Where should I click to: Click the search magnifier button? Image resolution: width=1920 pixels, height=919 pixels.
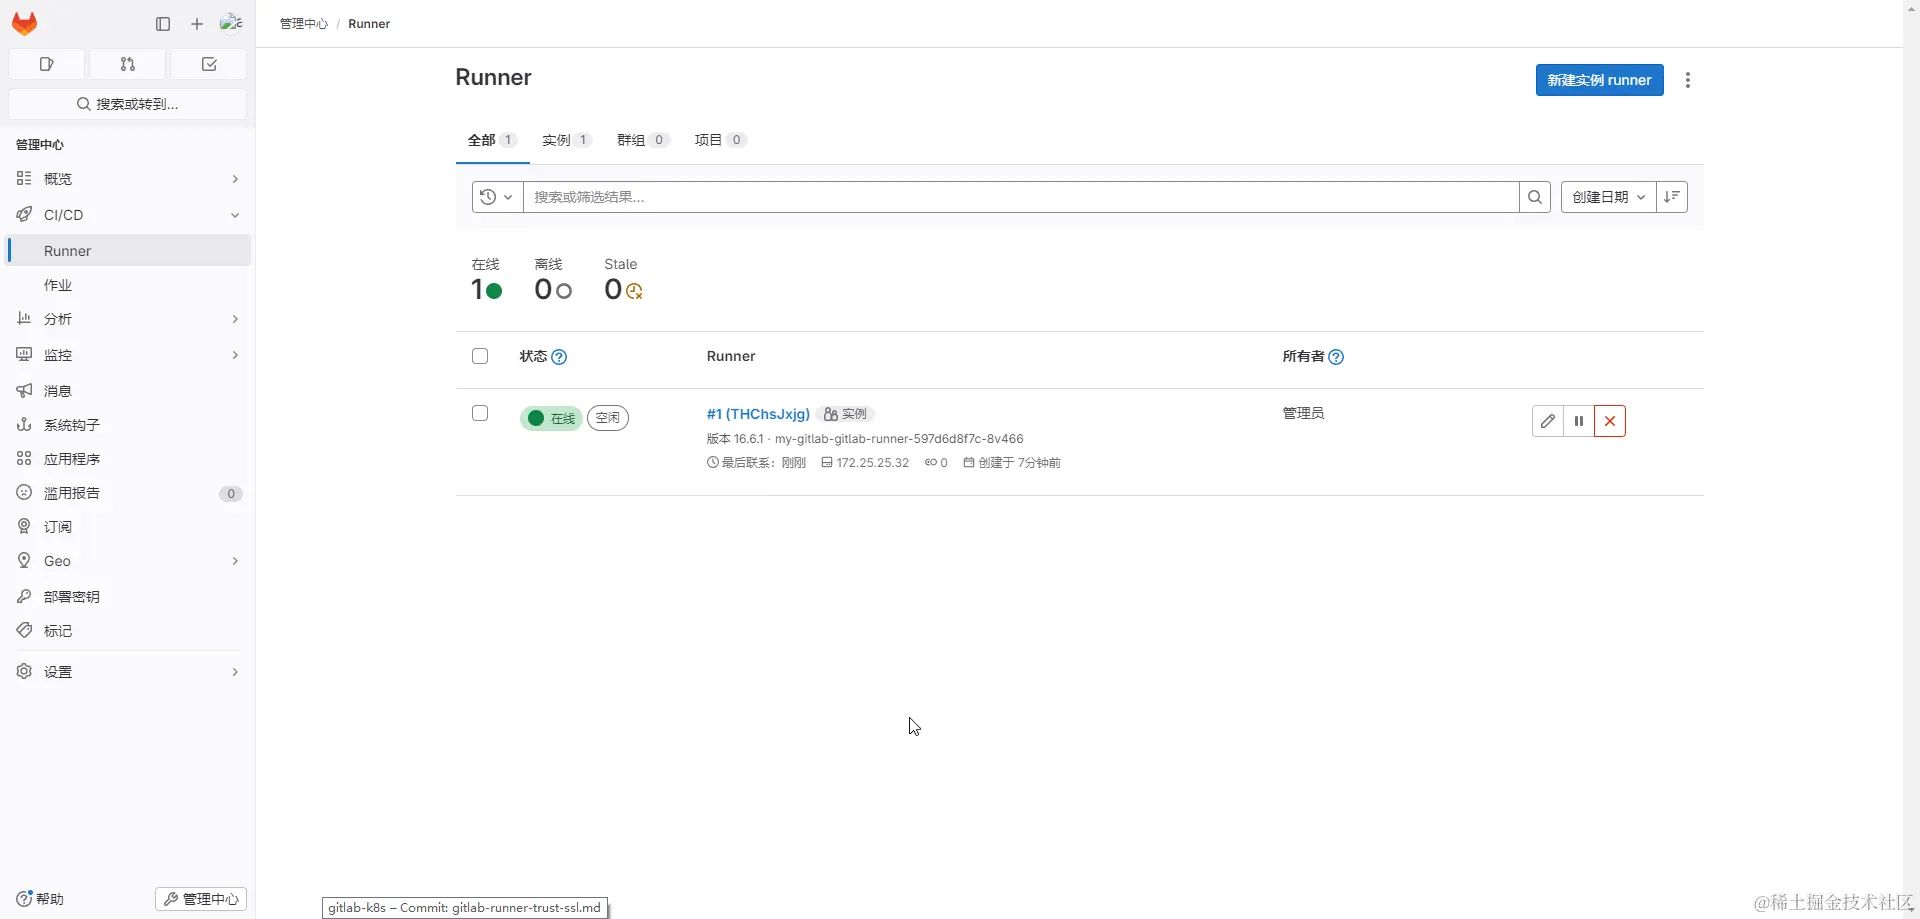1535,197
